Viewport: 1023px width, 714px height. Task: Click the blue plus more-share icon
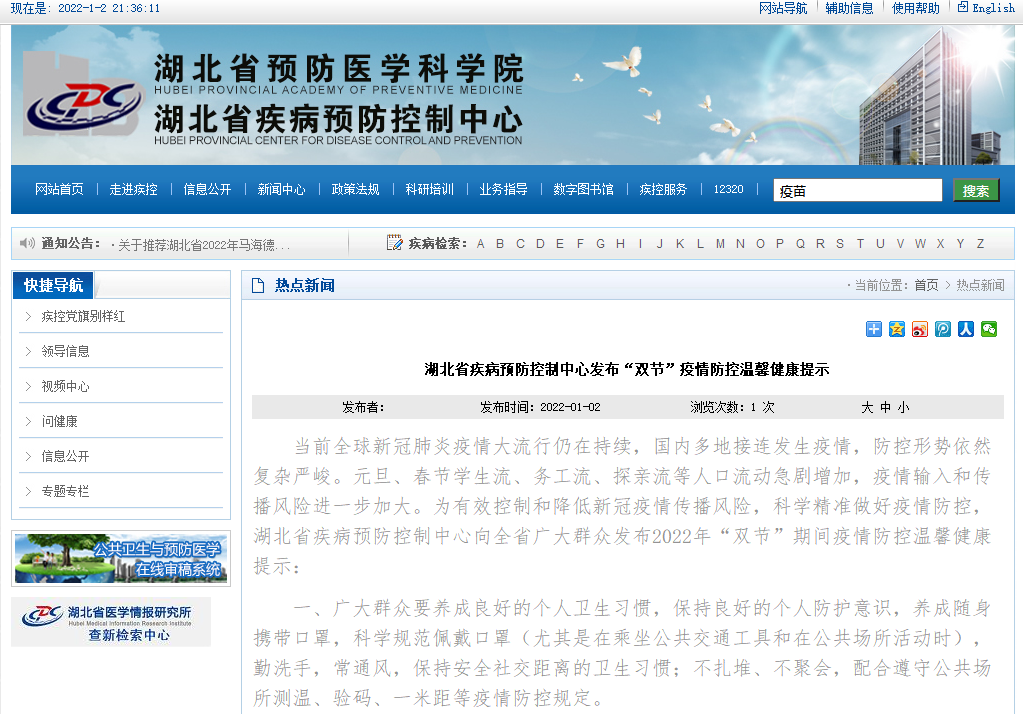point(874,329)
